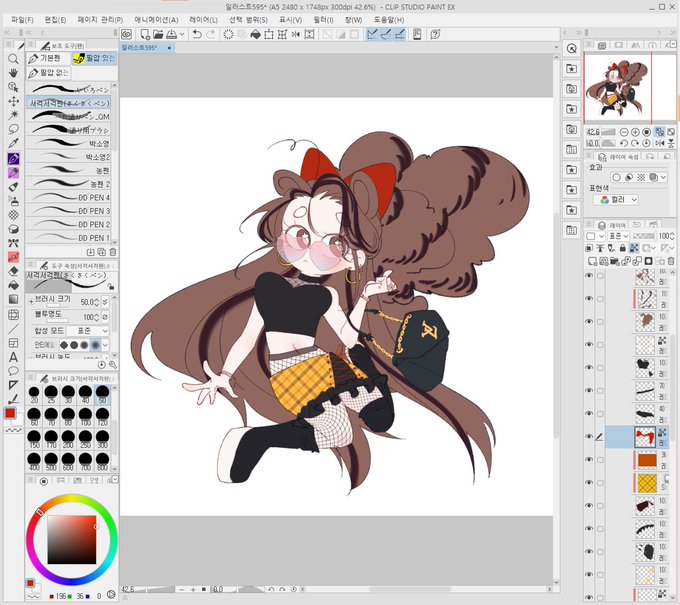The width and height of the screenshot is (680, 605).
Task: Choose the 박소영2 brush
Action: pos(69,157)
